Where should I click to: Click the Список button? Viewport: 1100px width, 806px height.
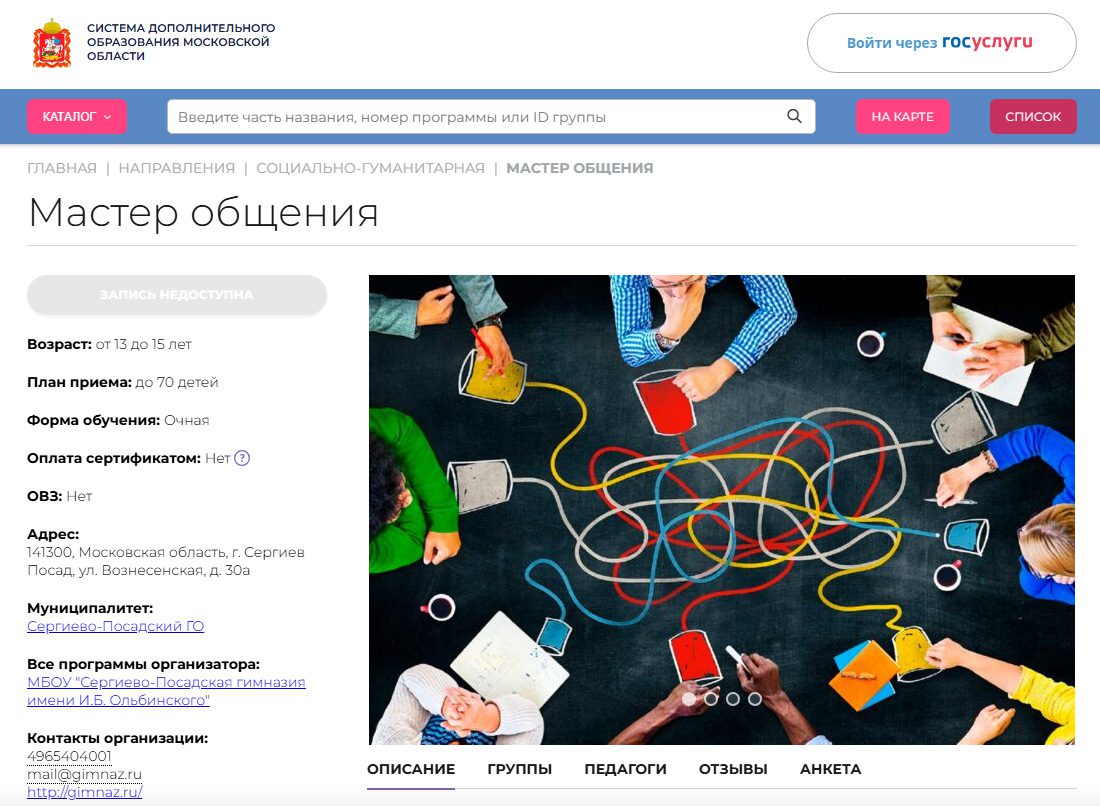(x=1032, y=116)
